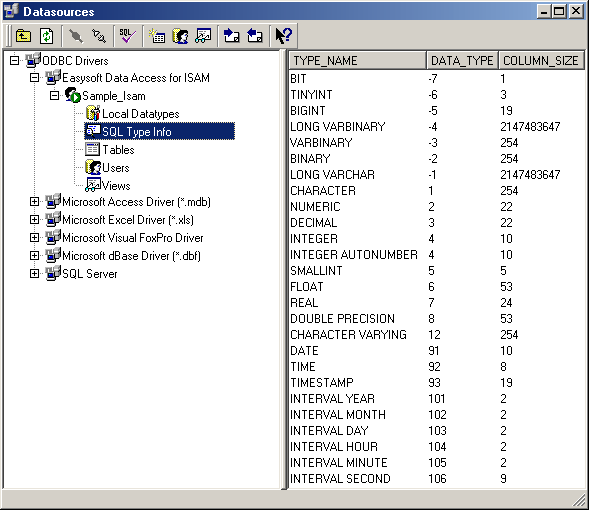Select the BIGINT type row

tap(436, 111)
